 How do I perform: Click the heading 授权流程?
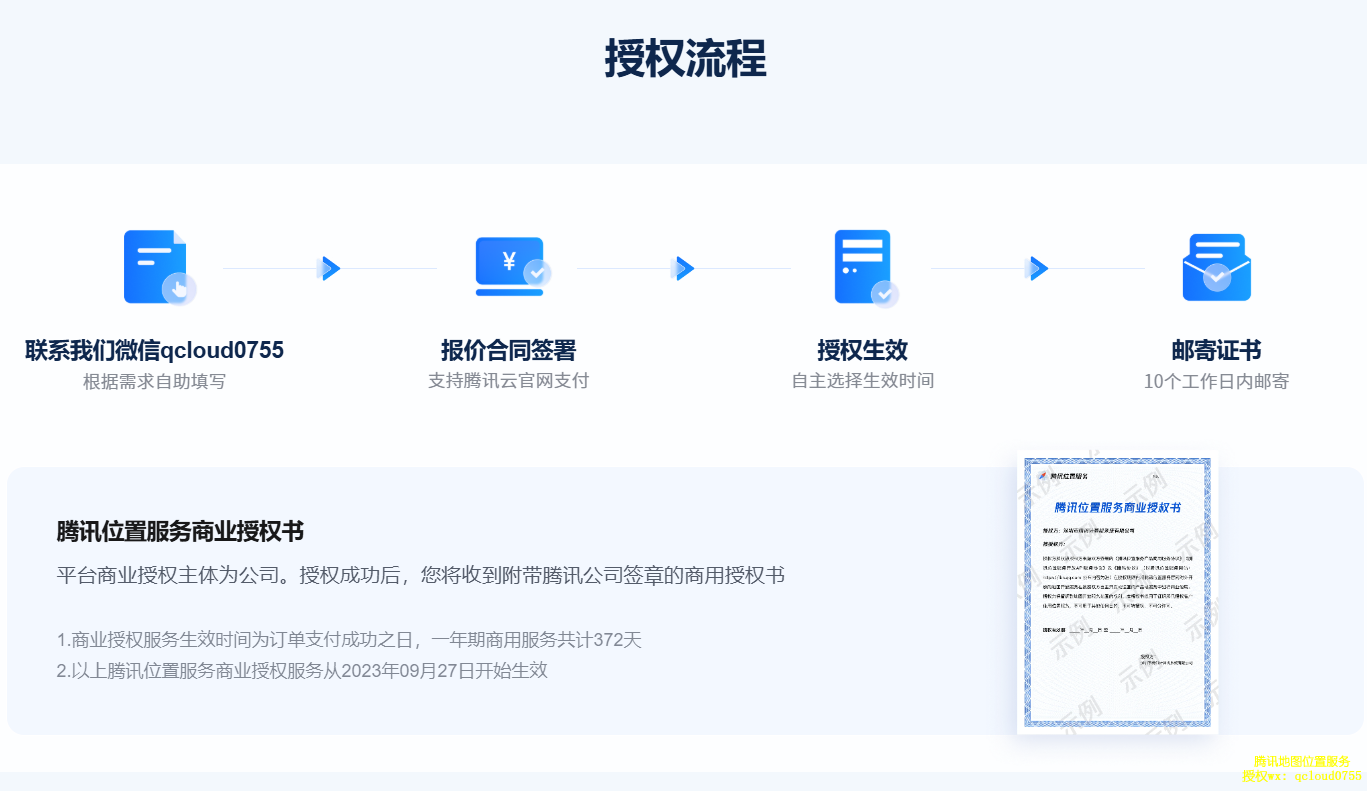click(x=685, y=59)
